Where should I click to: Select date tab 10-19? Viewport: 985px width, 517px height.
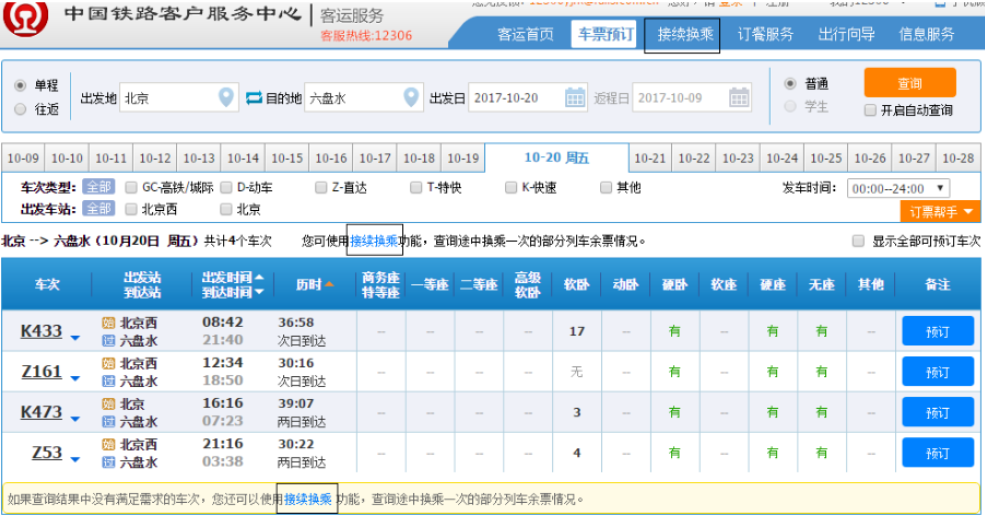pos(463,158)
